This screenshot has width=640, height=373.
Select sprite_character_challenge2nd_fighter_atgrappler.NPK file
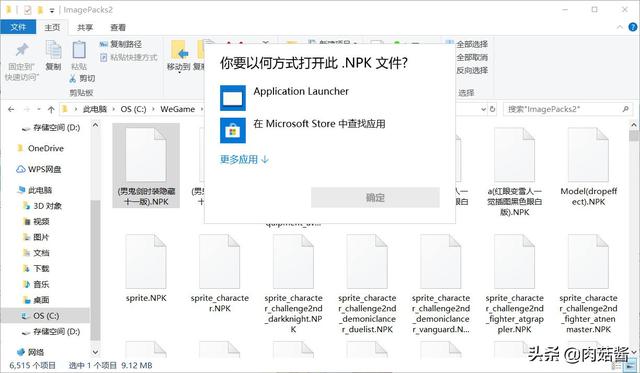click(x=514, y=283)
